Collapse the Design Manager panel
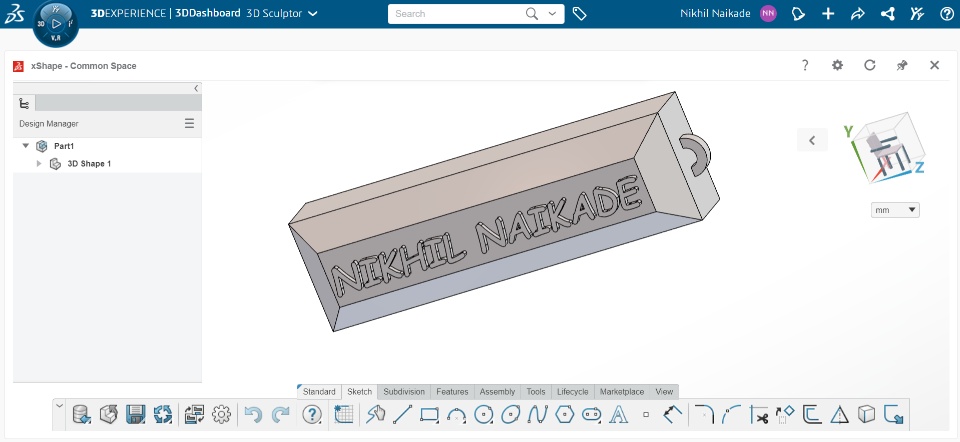Screen dimensions: 960x442 pyautogui.click(x=196, y=88)
